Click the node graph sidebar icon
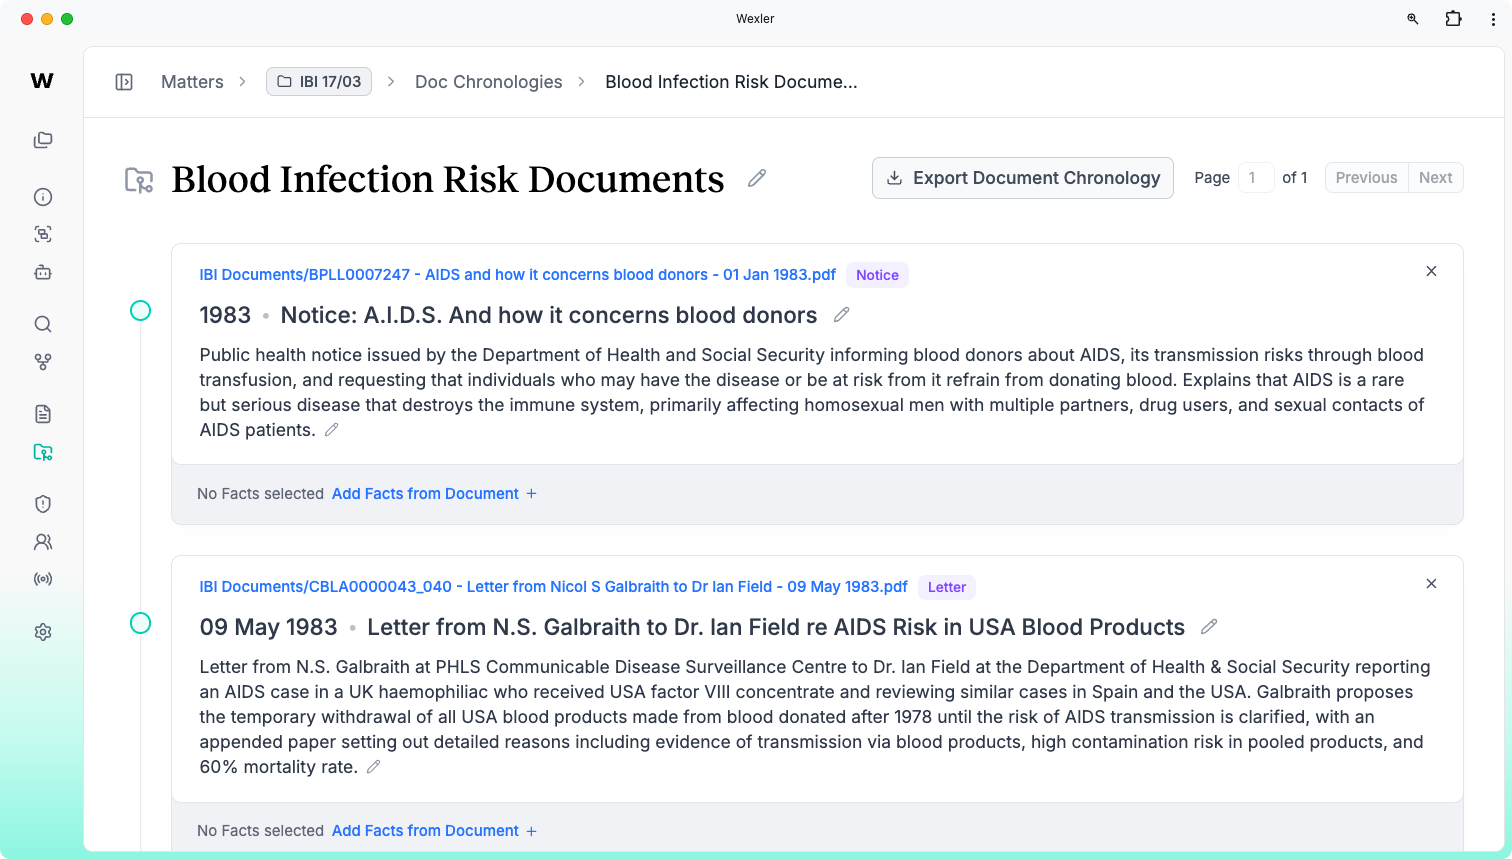 pyautogui.click(x=43, y=362)
